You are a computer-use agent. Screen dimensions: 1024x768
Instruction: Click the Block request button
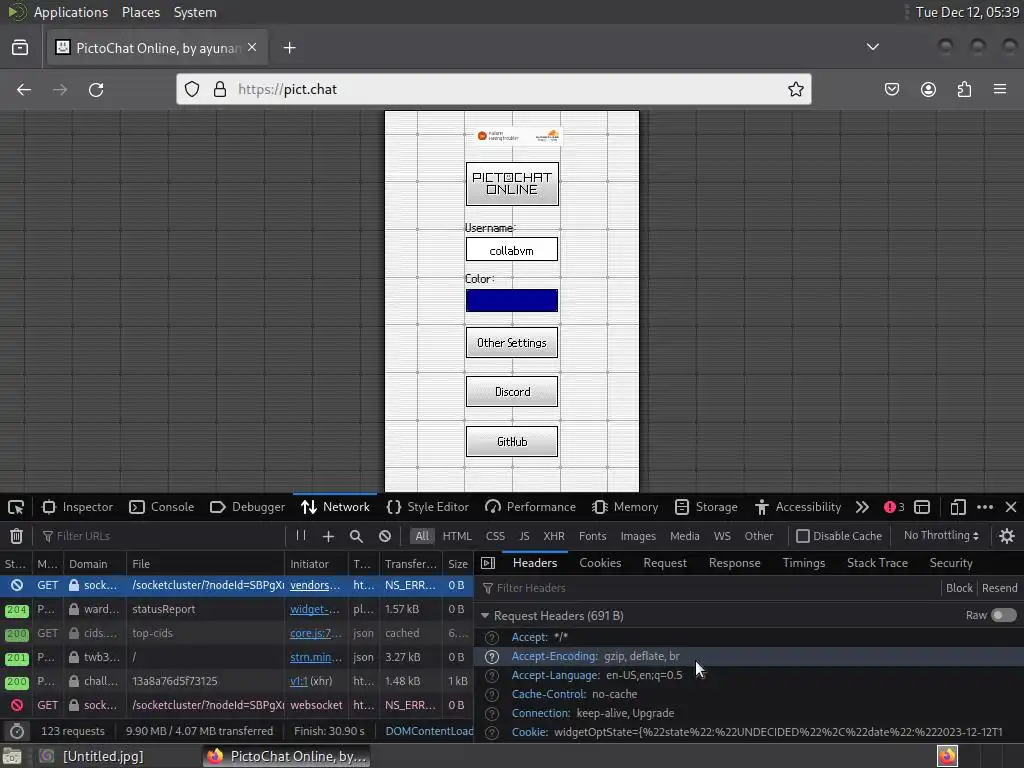959,588
